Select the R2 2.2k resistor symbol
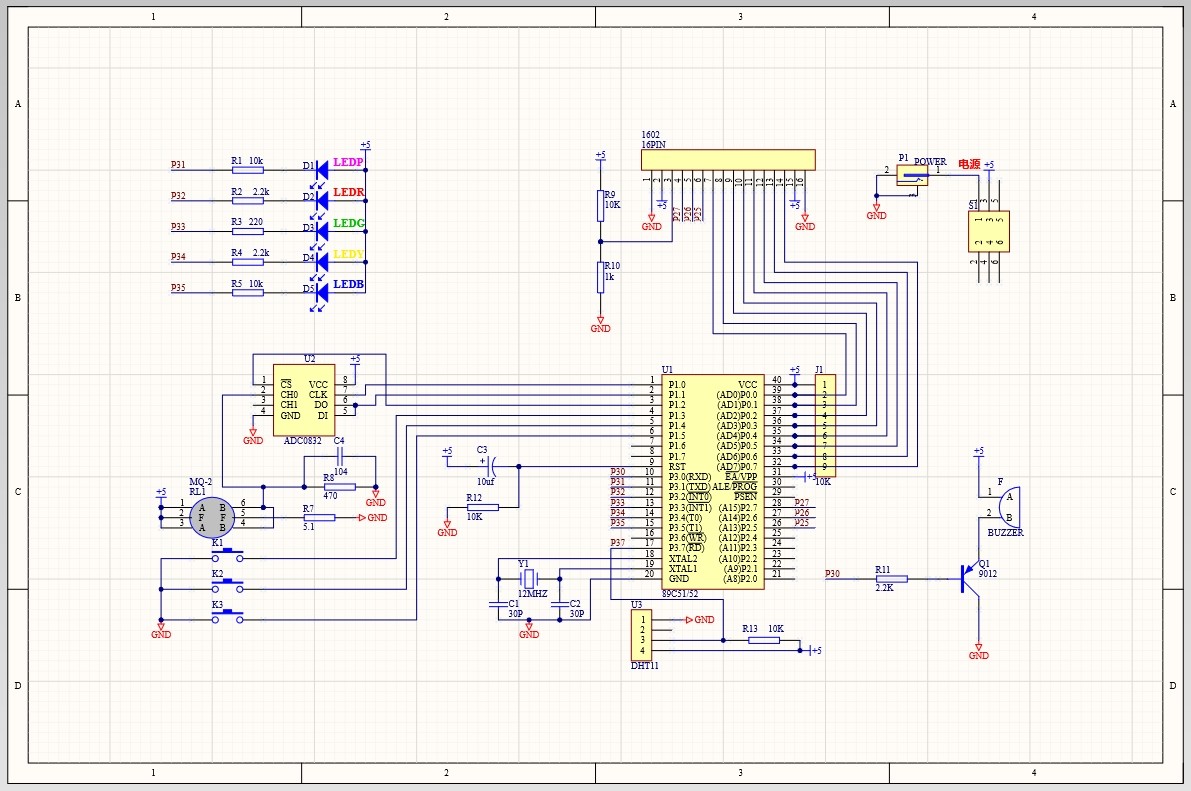Screen dimensions: 1191x791 point(248,201)
